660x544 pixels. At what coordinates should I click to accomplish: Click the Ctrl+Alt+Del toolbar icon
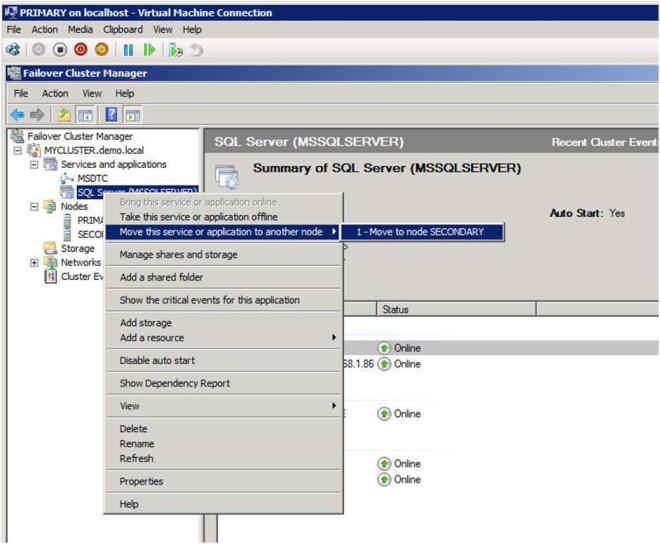[x=12, y=49]
